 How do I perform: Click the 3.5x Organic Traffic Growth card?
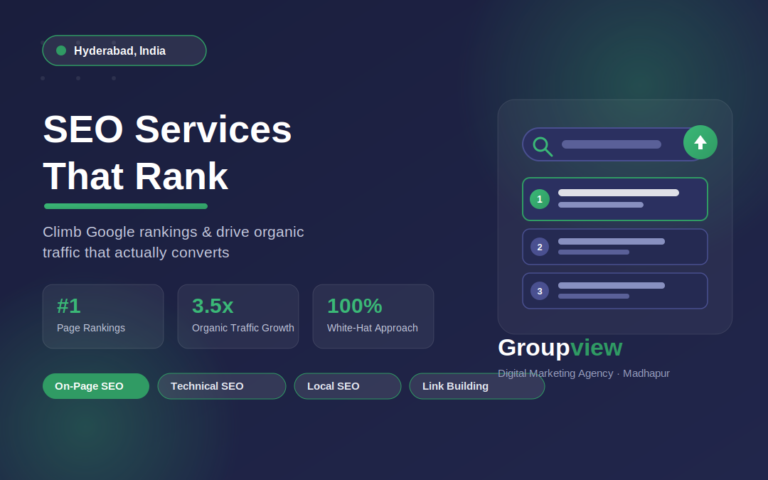point(238,316)
